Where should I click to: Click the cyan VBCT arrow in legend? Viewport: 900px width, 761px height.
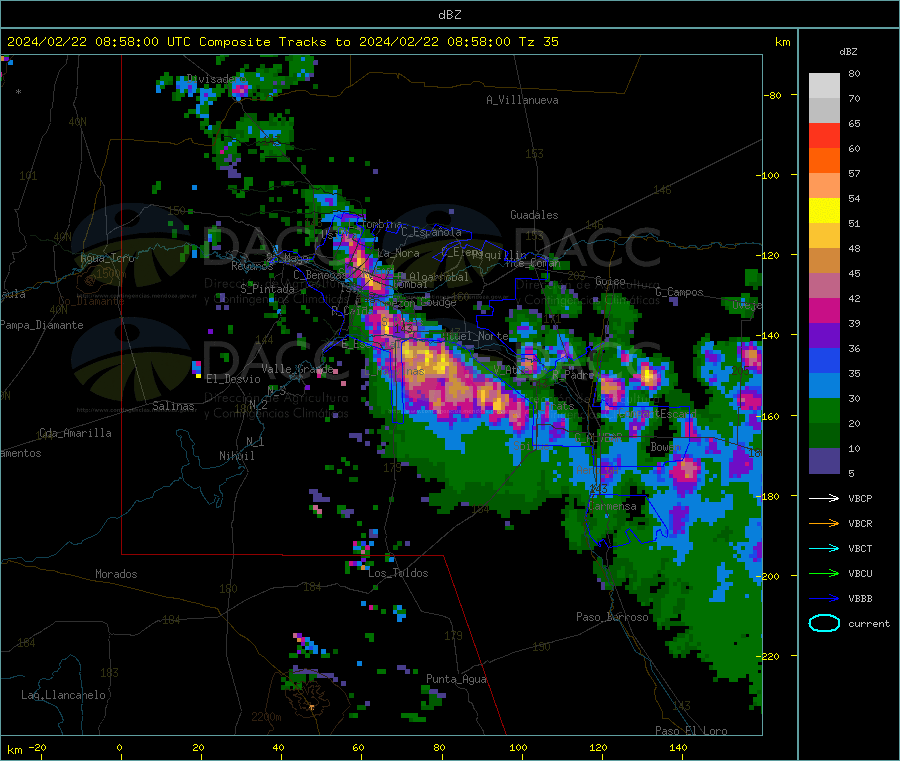coord(824,548)
